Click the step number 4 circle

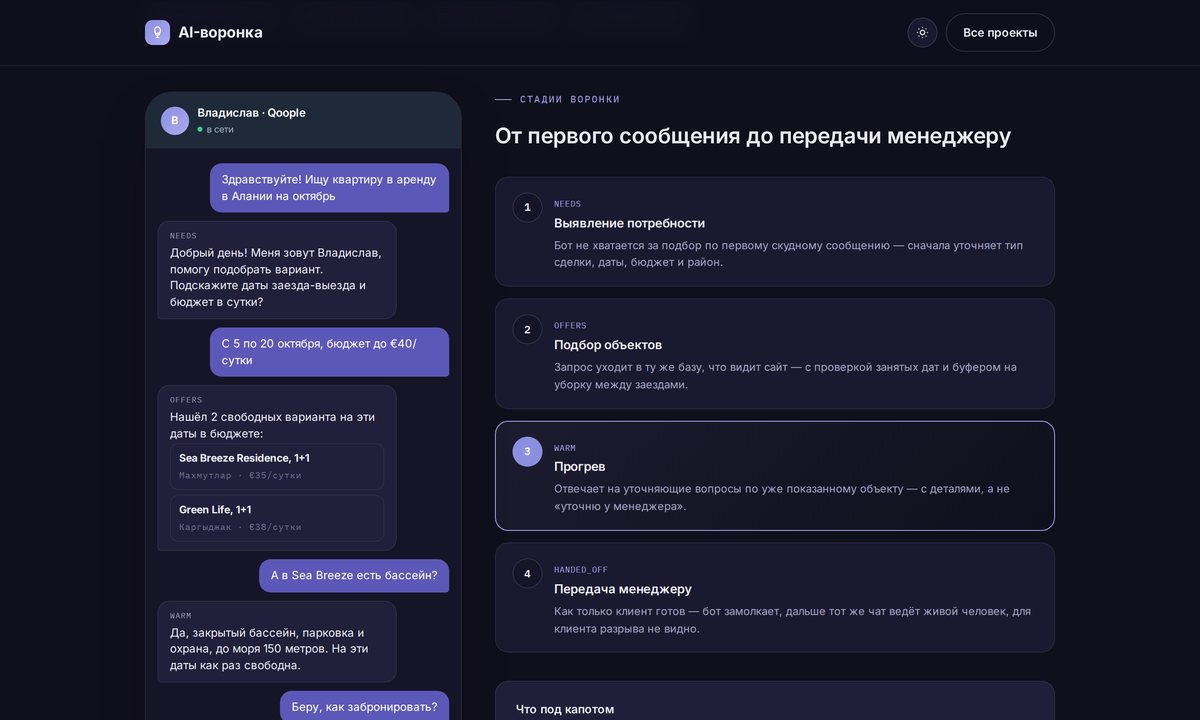point(527,573)
